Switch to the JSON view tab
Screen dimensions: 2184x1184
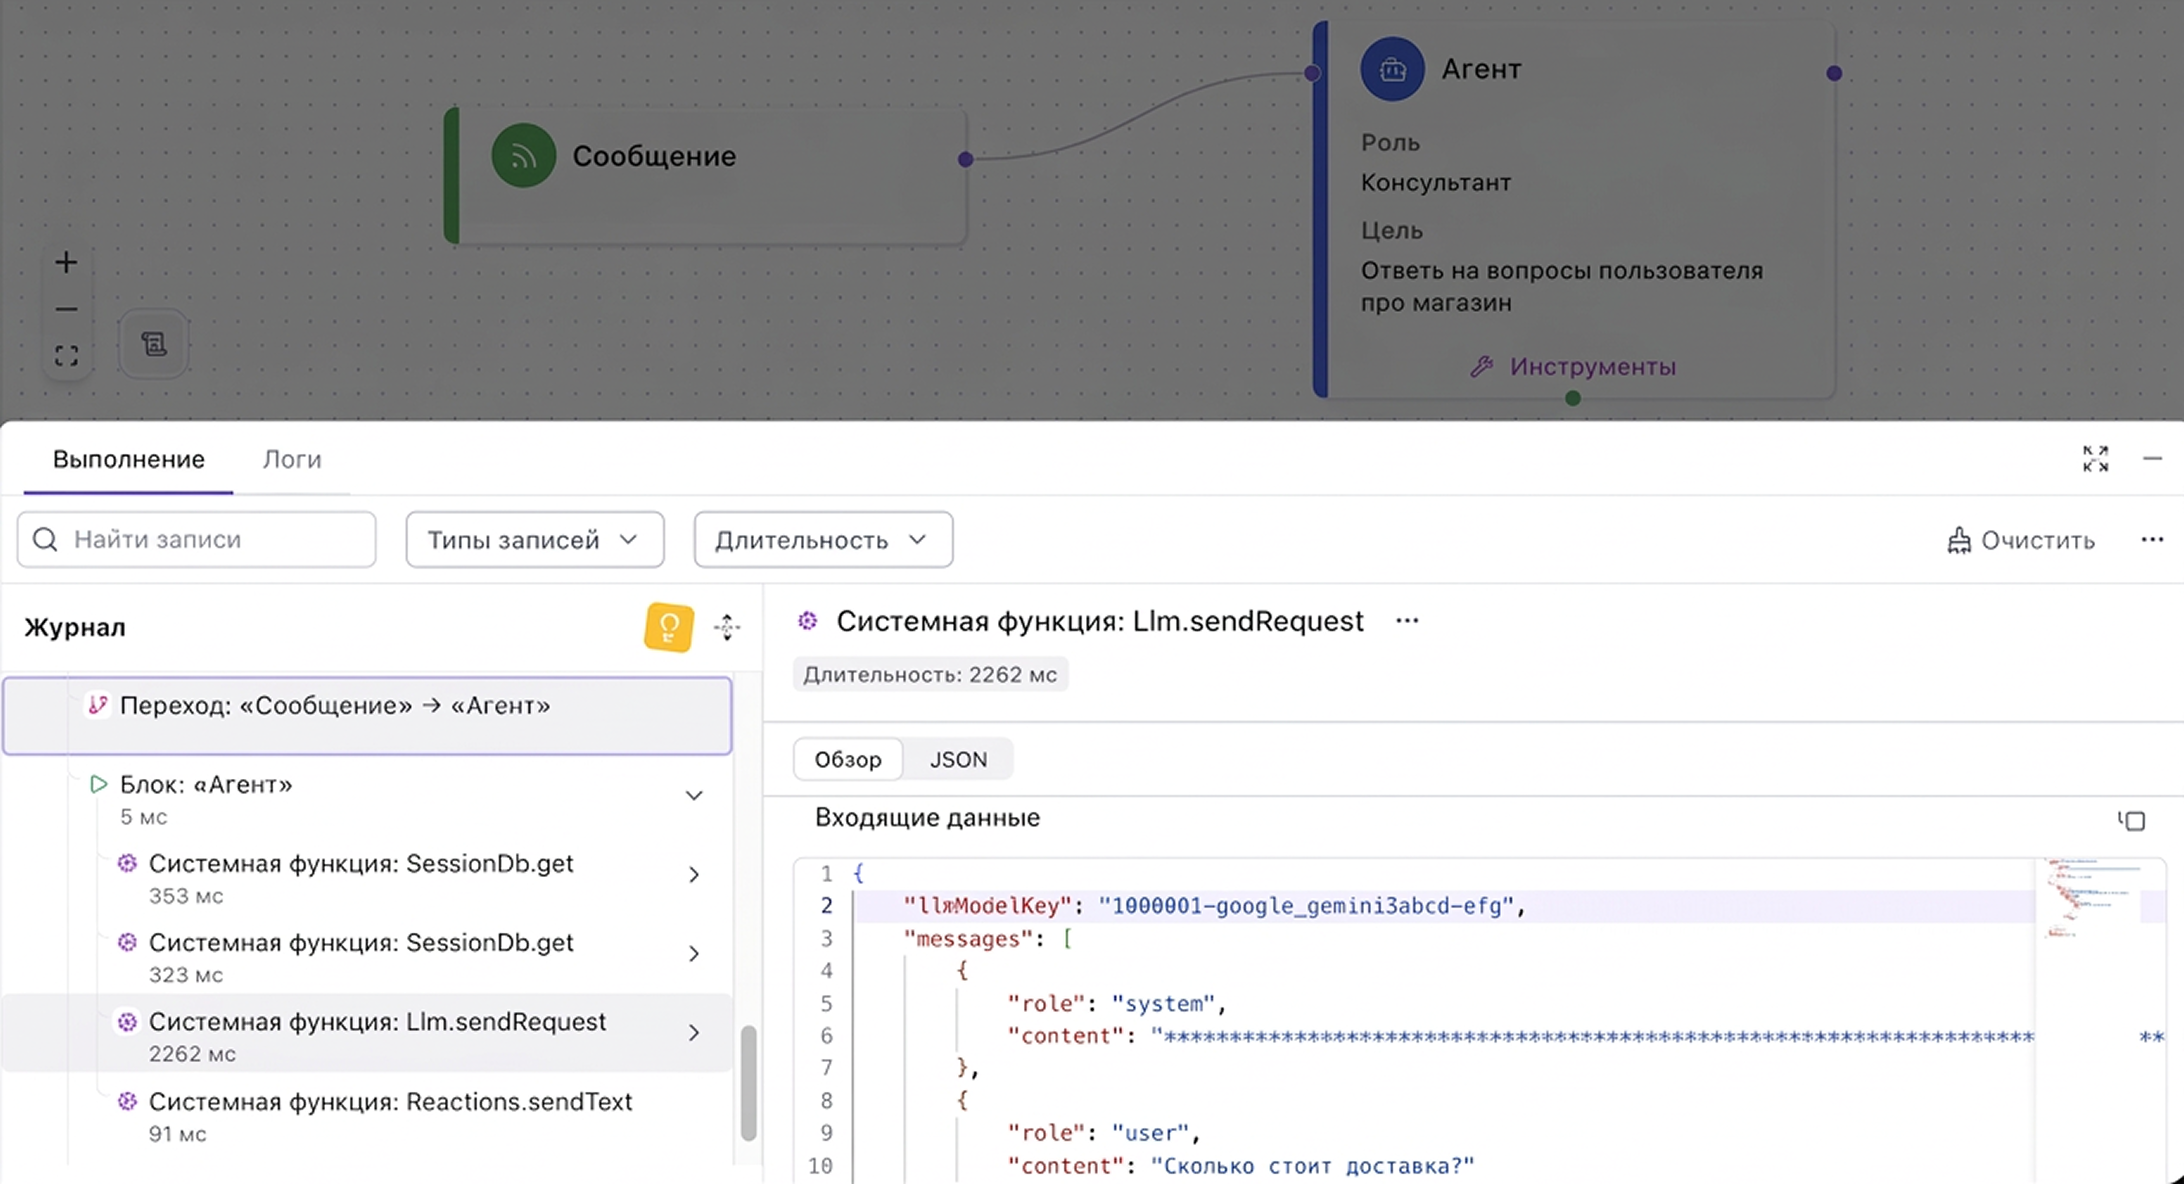pos(958,759)
